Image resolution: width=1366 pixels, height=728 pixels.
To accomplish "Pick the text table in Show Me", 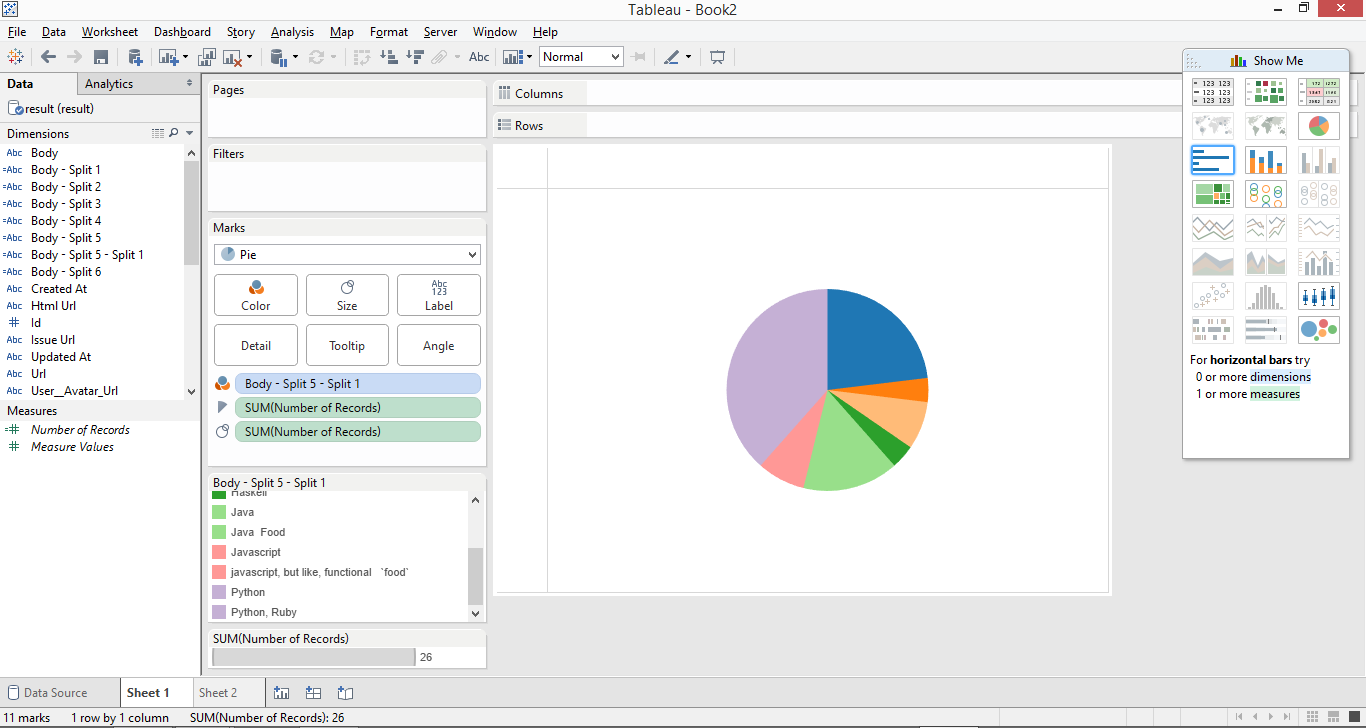I will [x=1213, y=92].
